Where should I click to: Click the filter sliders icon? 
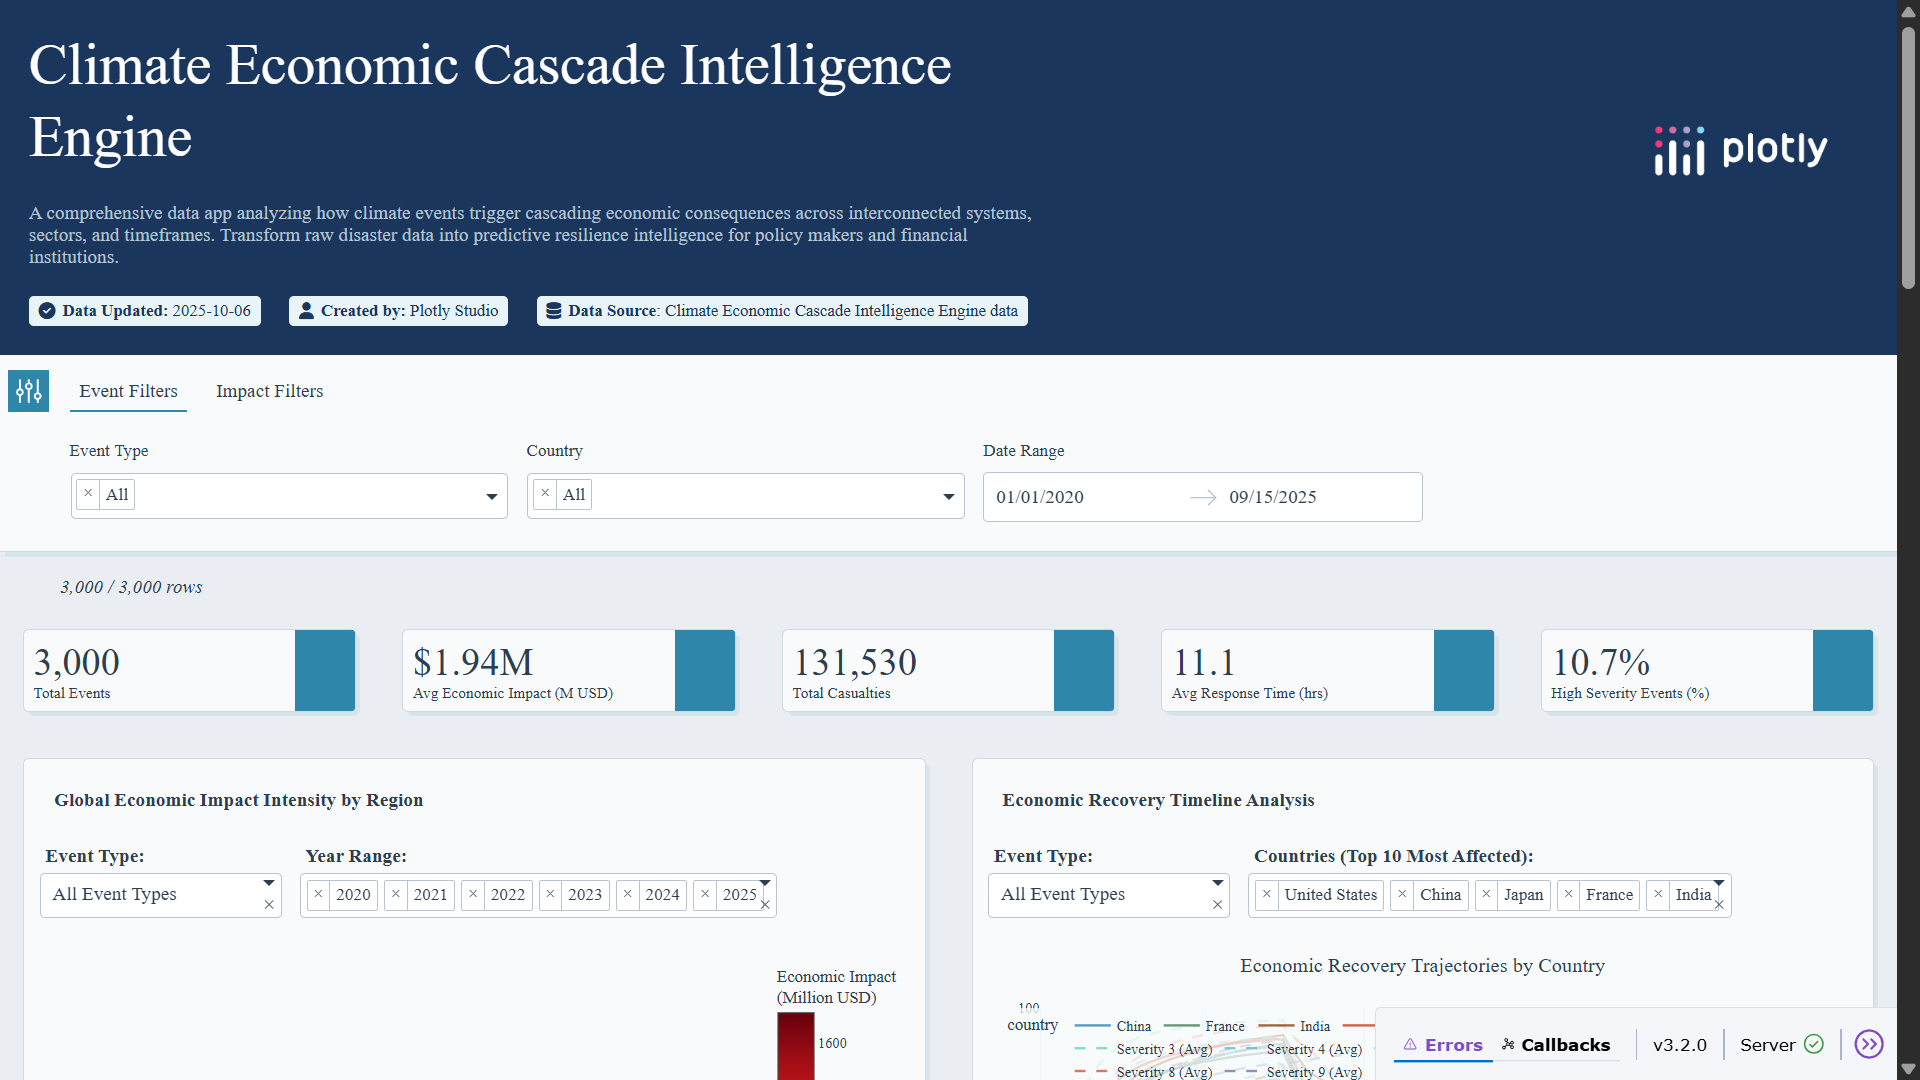tap(28, 391)
